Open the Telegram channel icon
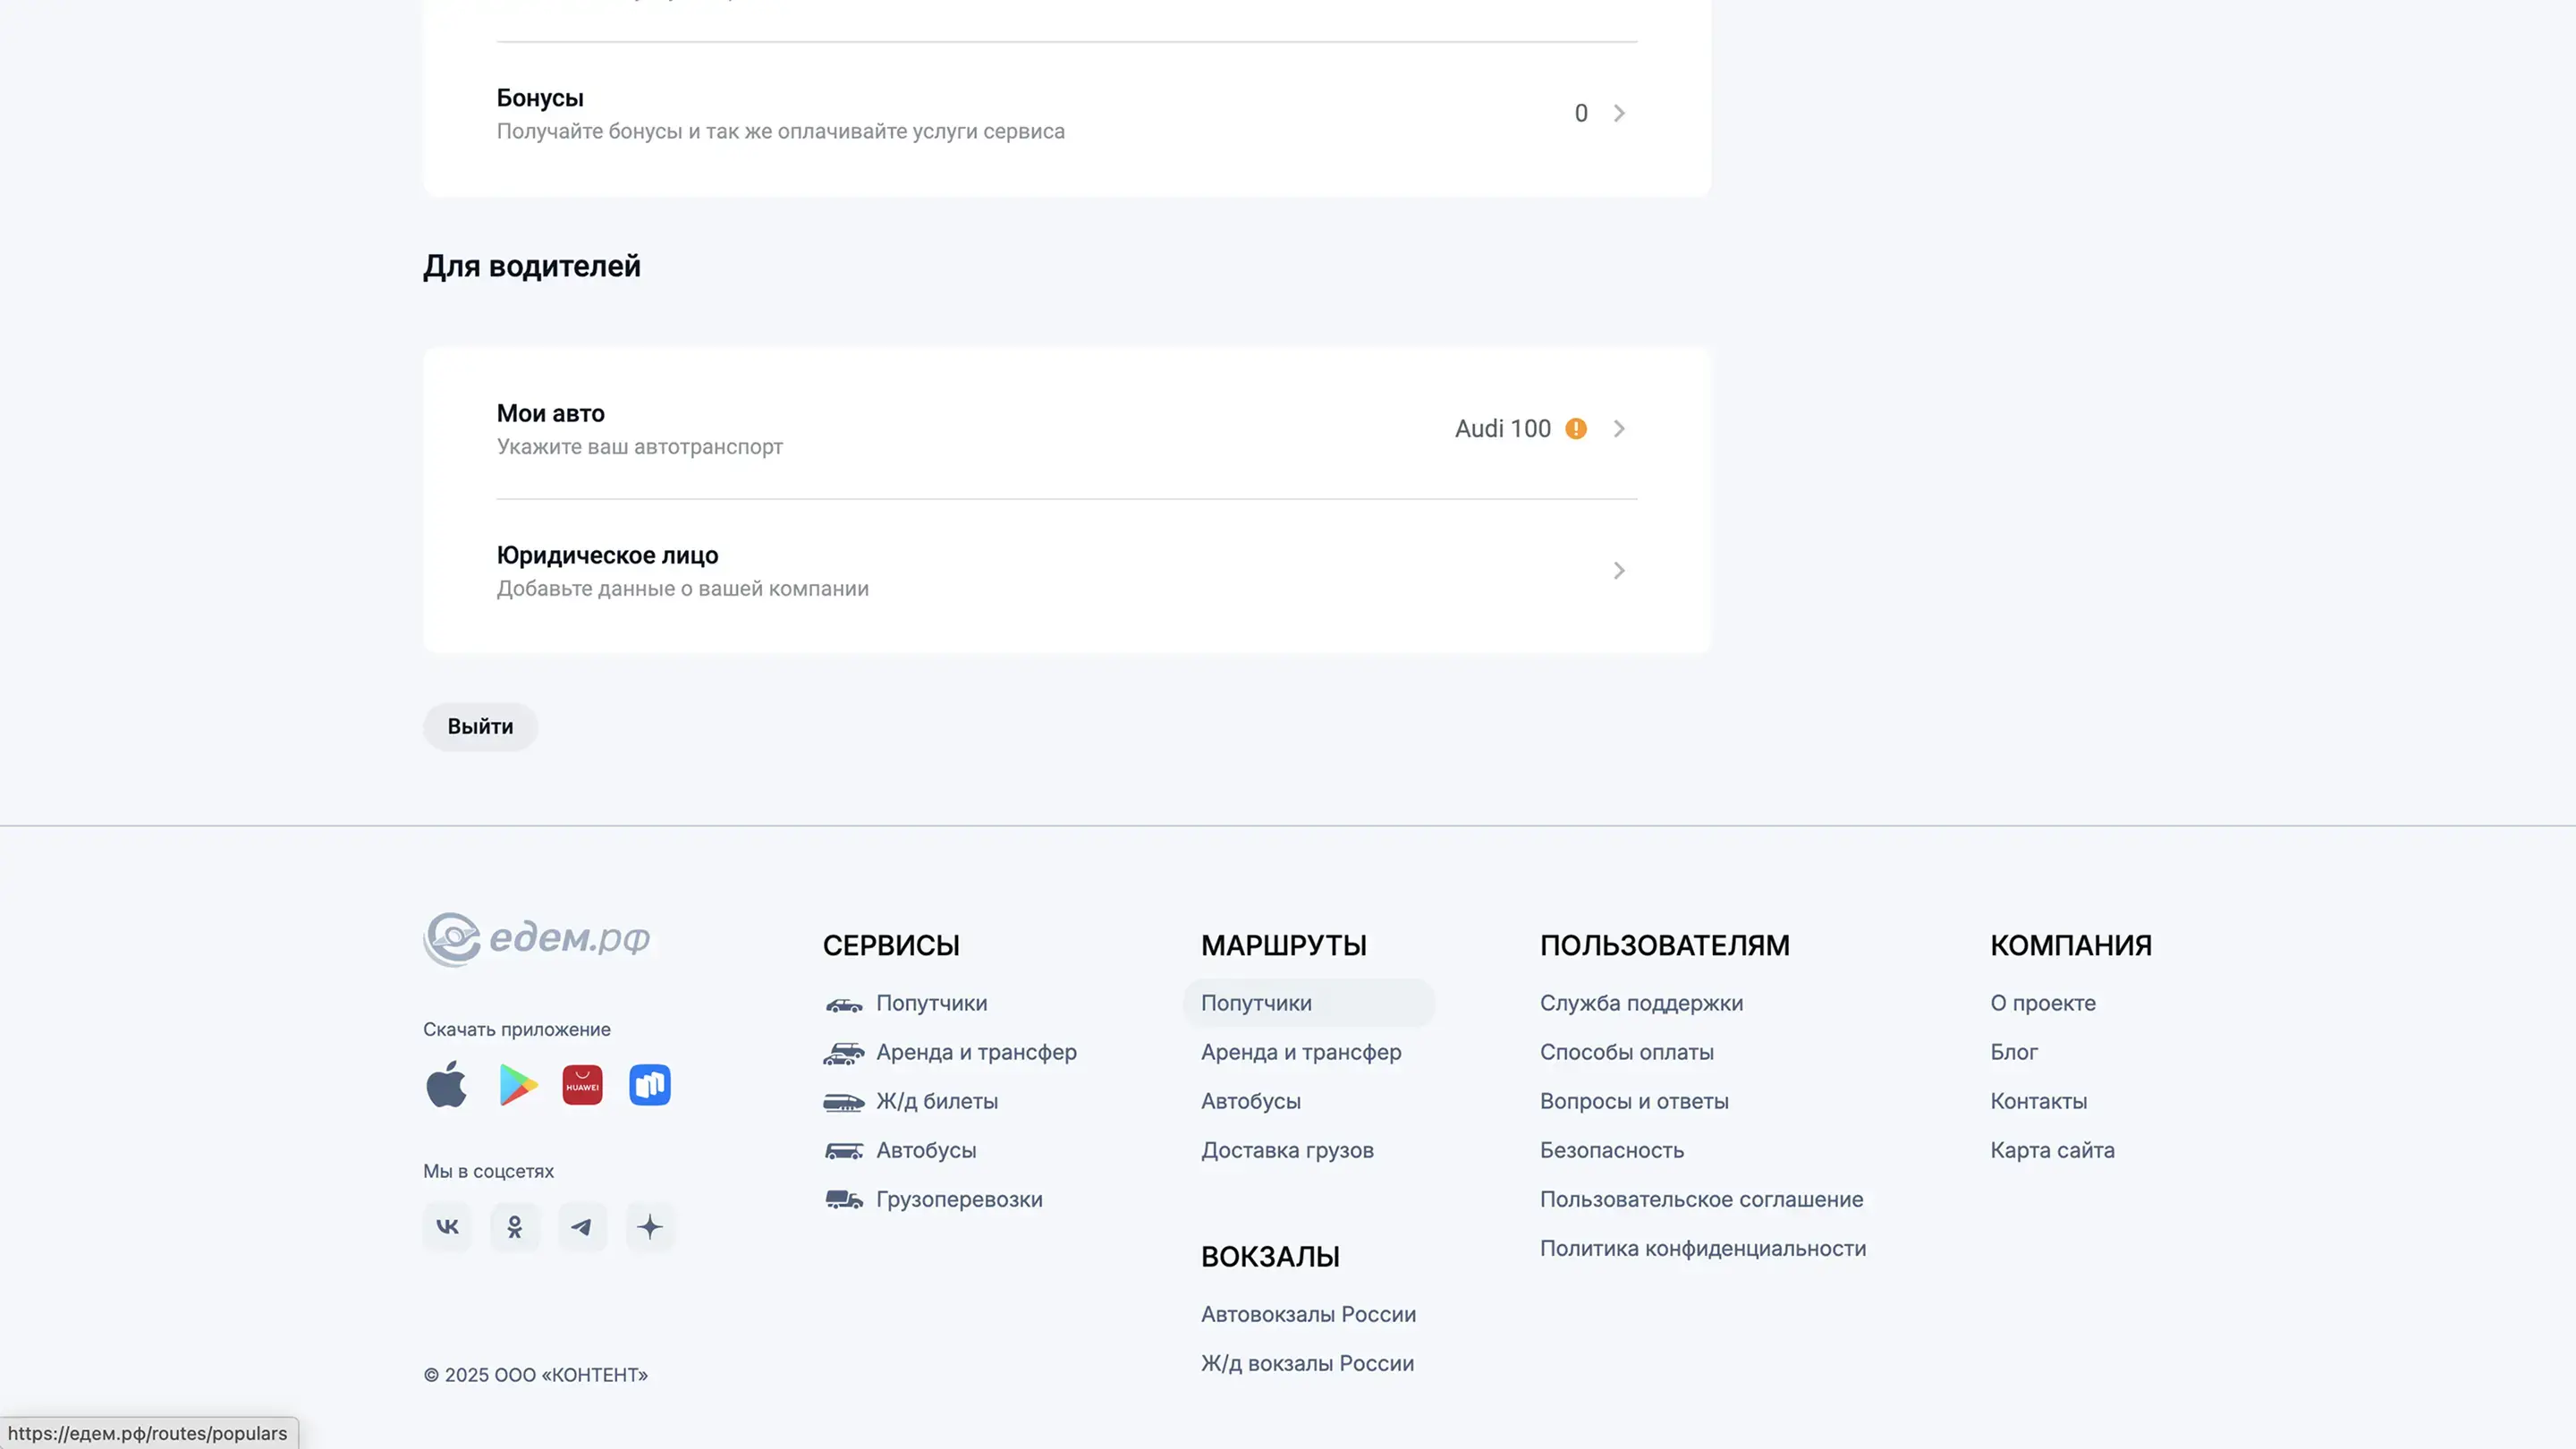 coord(582,1227)
